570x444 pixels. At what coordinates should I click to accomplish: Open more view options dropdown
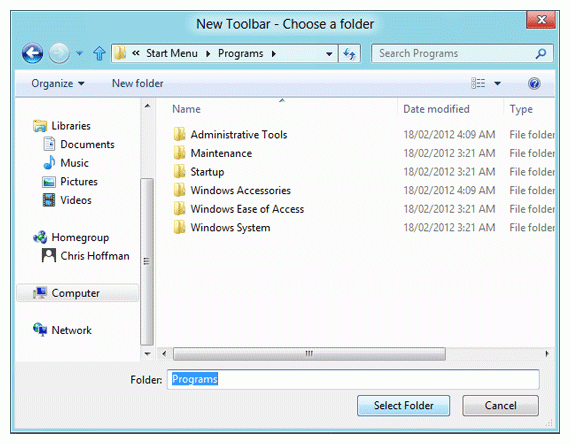click(x=497, y=84)
